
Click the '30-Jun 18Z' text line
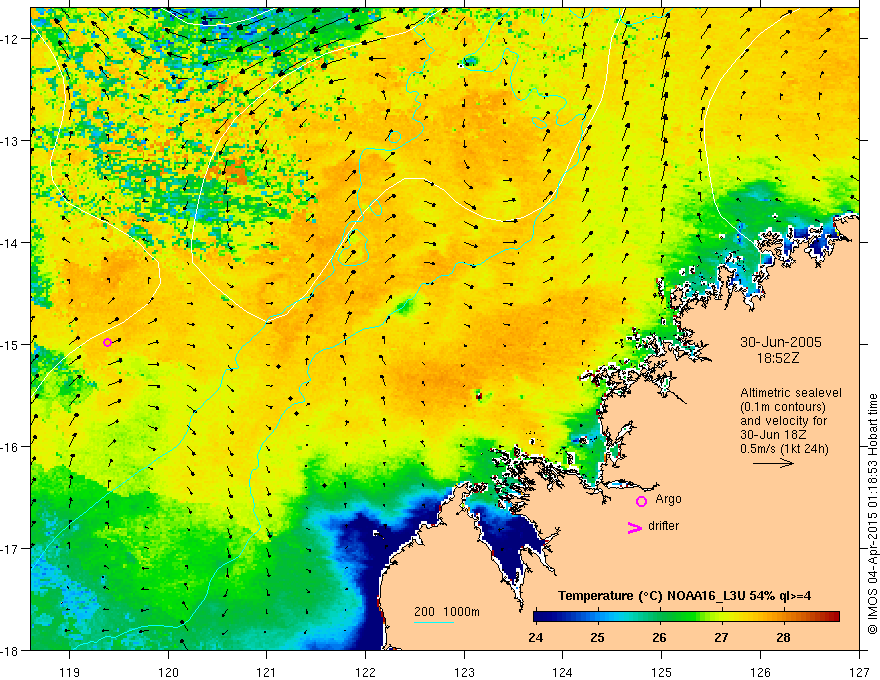pyautogui.click(x=773, y=434)
